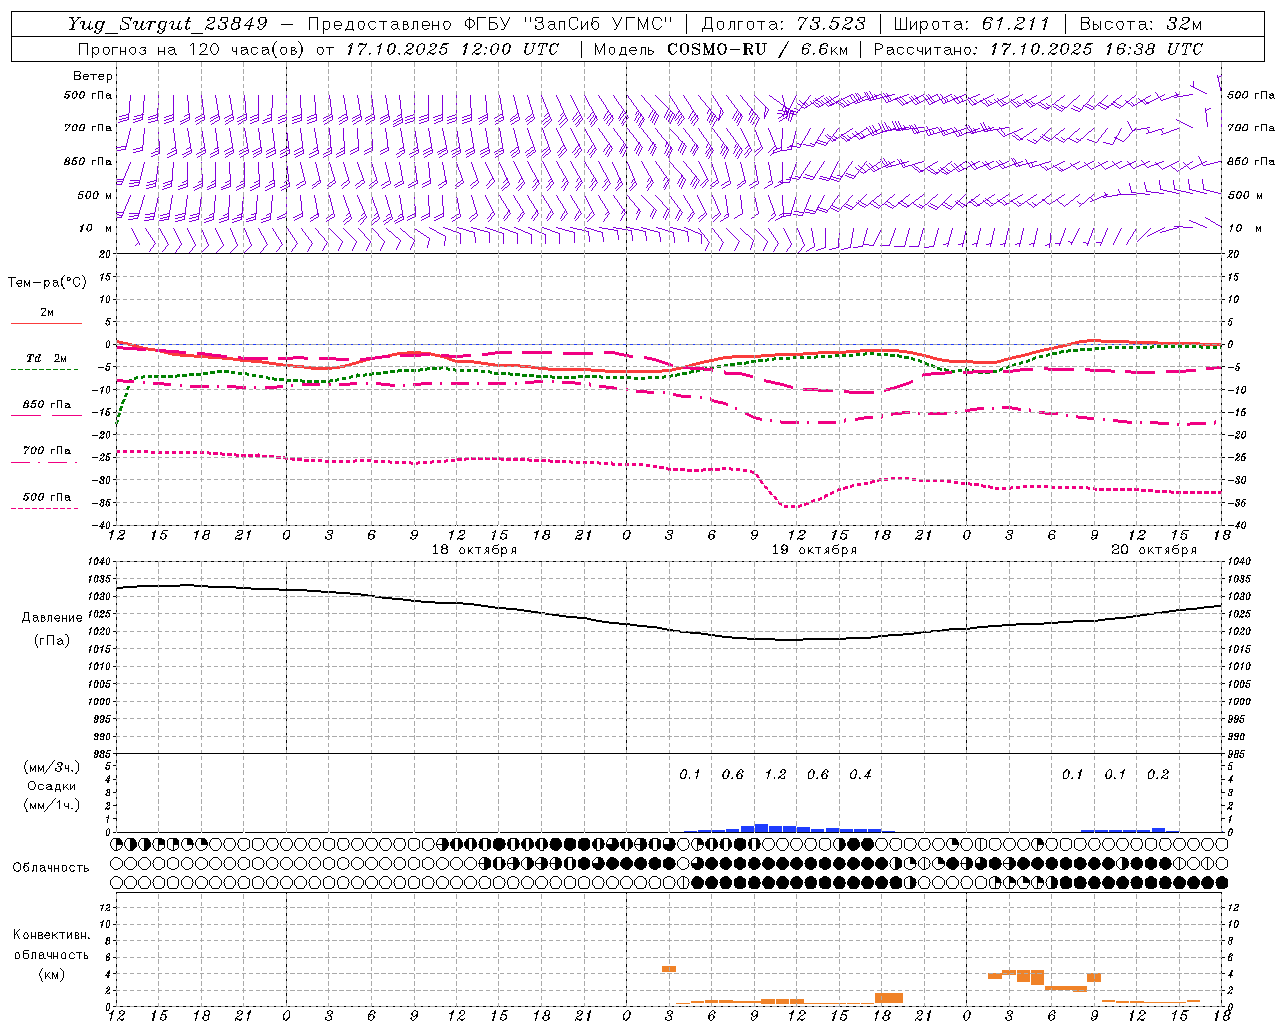The height and width of the screenshot is (1024, 1280).
Task: Click the precipitation amount "0.4"
Action: (x=860, y=774)
